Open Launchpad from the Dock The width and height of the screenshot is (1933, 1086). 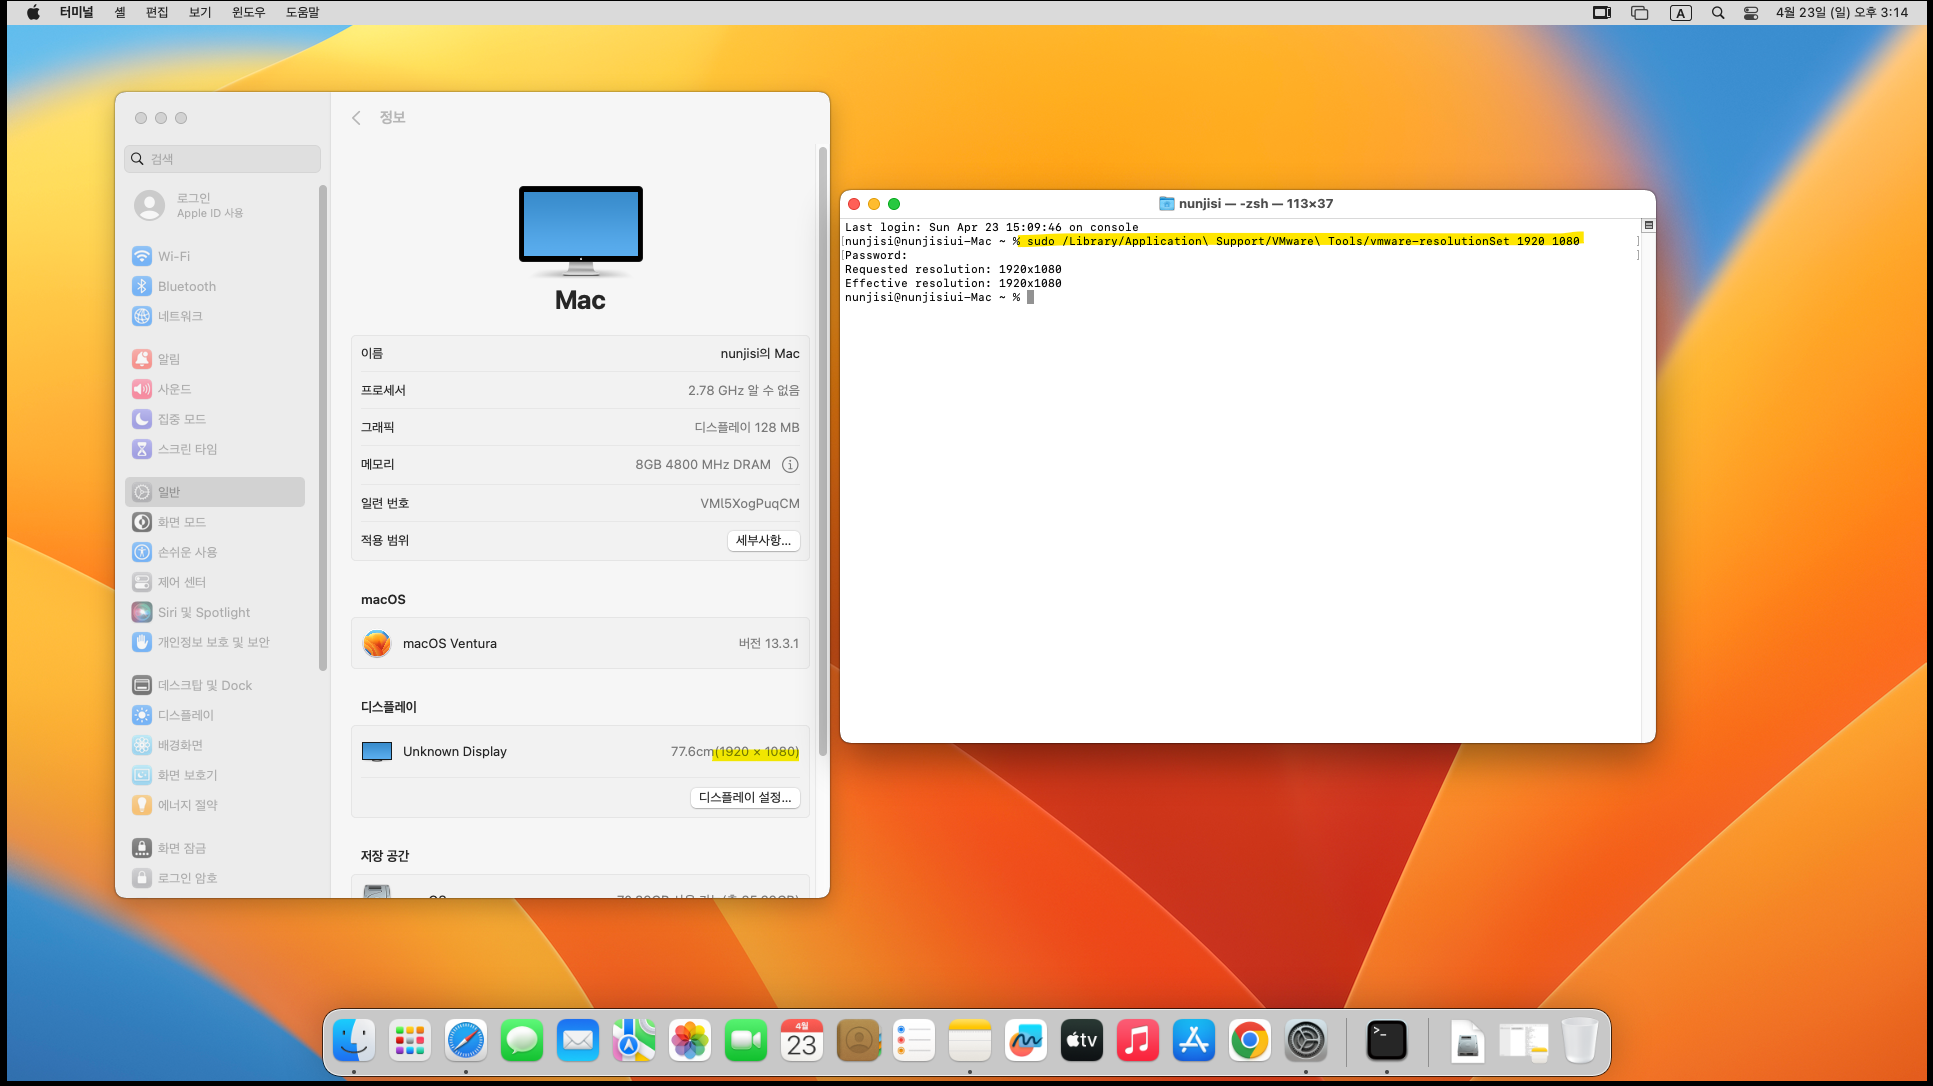click(410, 1041)
